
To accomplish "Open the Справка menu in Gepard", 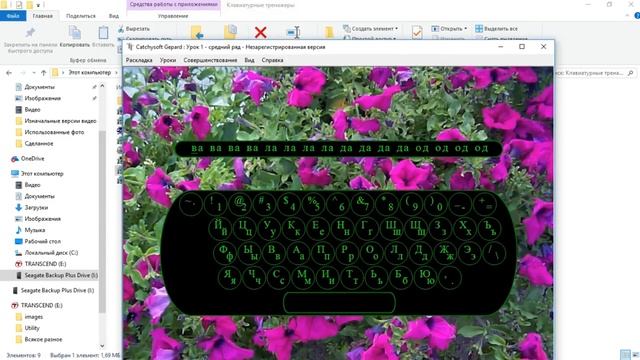I will (x=272, y=60).
